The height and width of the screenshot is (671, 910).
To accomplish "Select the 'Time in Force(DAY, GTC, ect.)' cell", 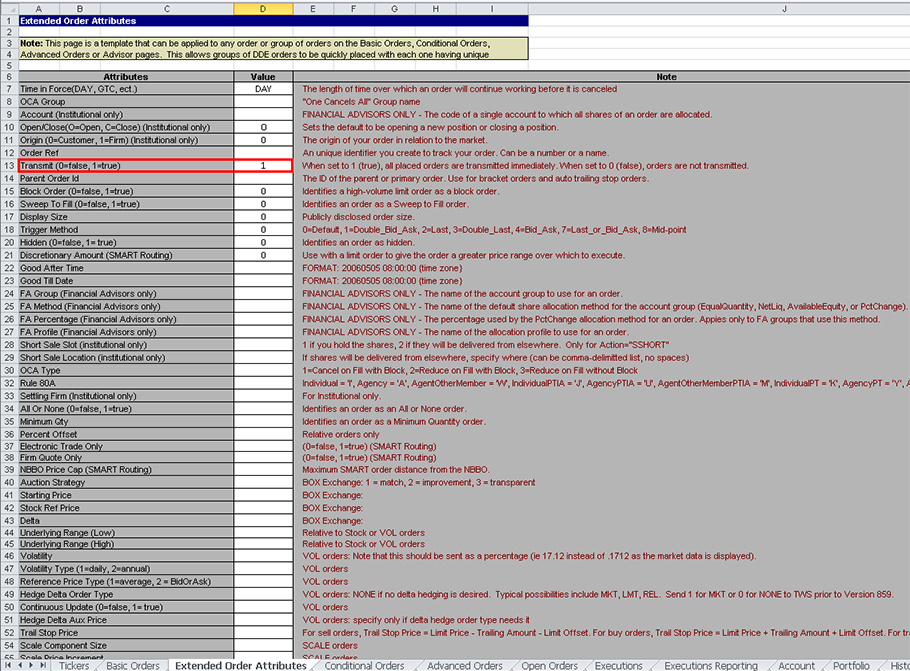I will point(126,89).
